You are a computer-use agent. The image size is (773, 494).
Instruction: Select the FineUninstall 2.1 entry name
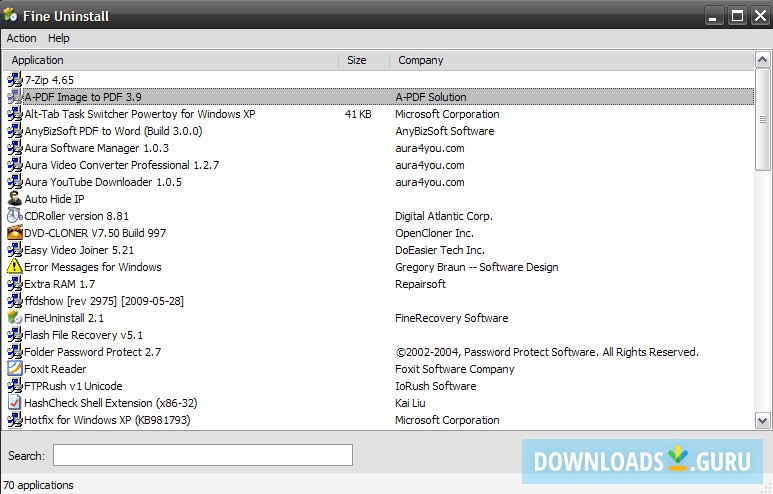(x=64, y=318)
